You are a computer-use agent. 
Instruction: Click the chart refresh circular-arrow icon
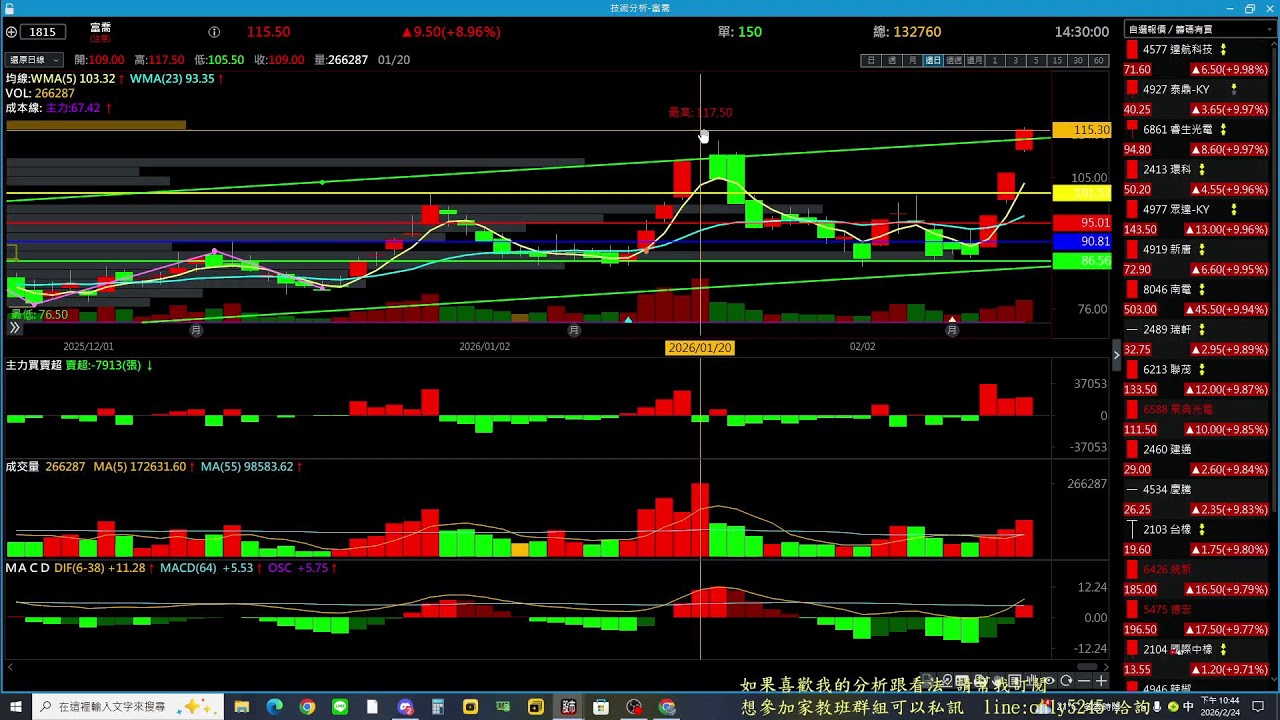pos(1066,681)
